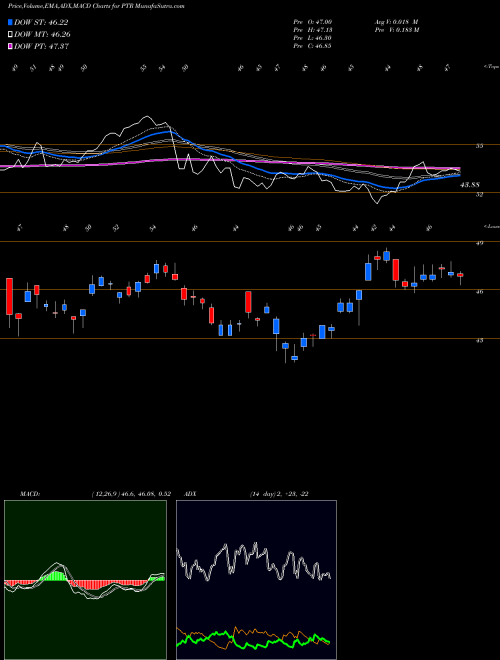
Task: Click the 'Pre L: 46.30' low value
Action: [312, 38]
